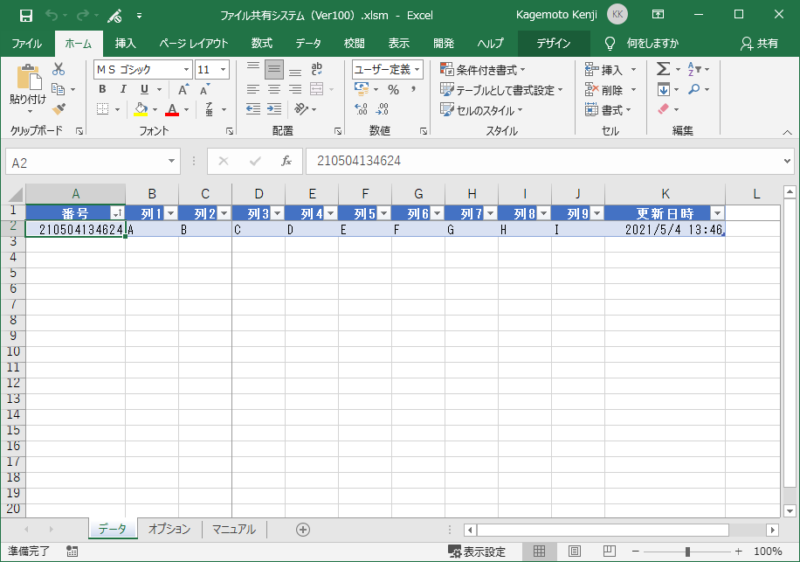Toggle Underline formatting
Viewport: 800px width, 562px height.
point(144,89)
